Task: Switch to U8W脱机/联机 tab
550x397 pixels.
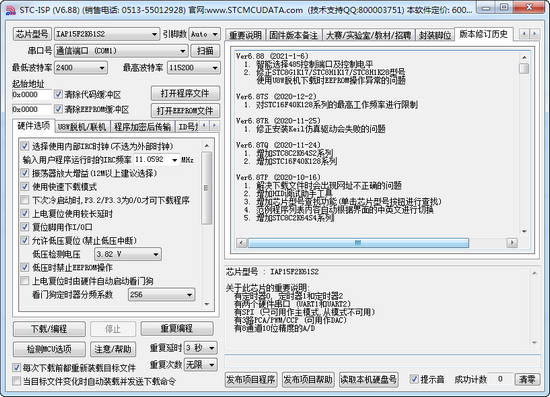Action: (x=82, y=127)
